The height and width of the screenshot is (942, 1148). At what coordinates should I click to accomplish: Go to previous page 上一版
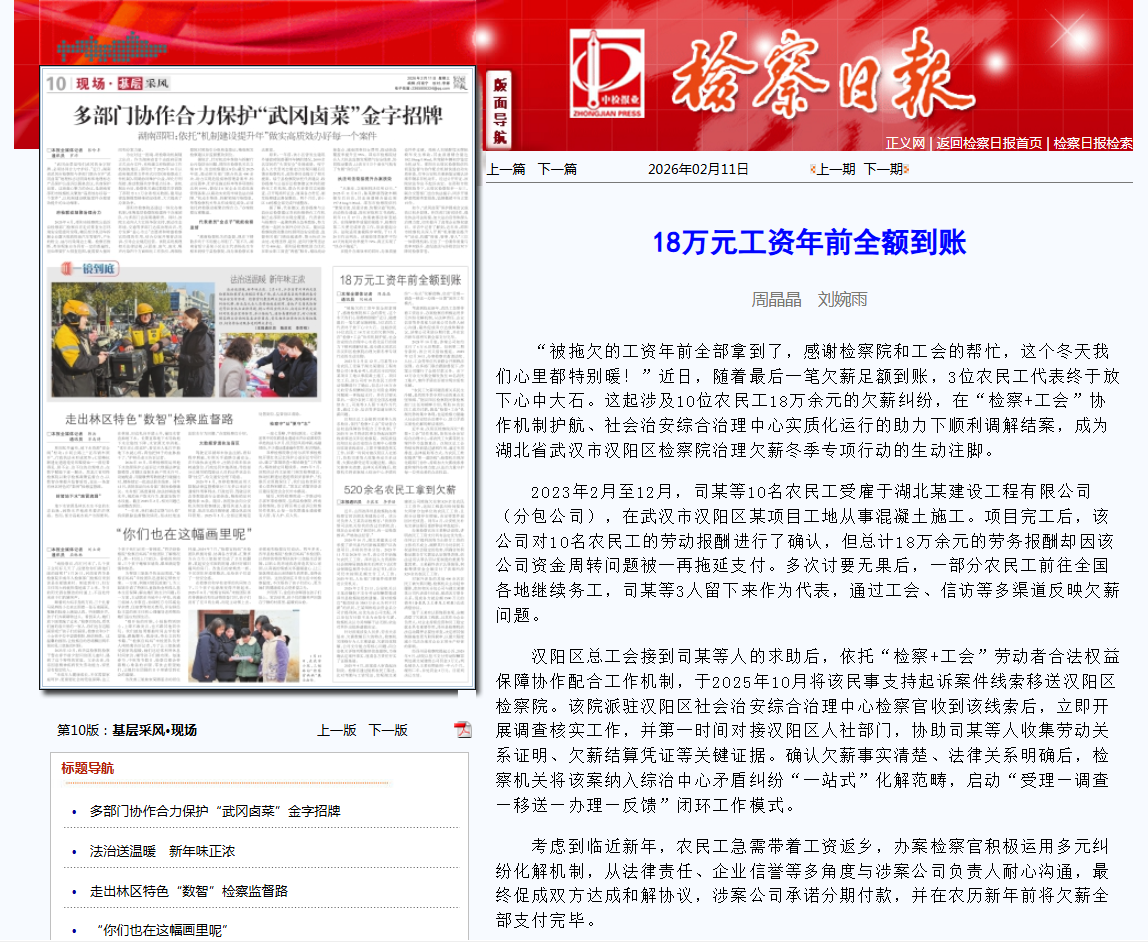coord(337,730)
